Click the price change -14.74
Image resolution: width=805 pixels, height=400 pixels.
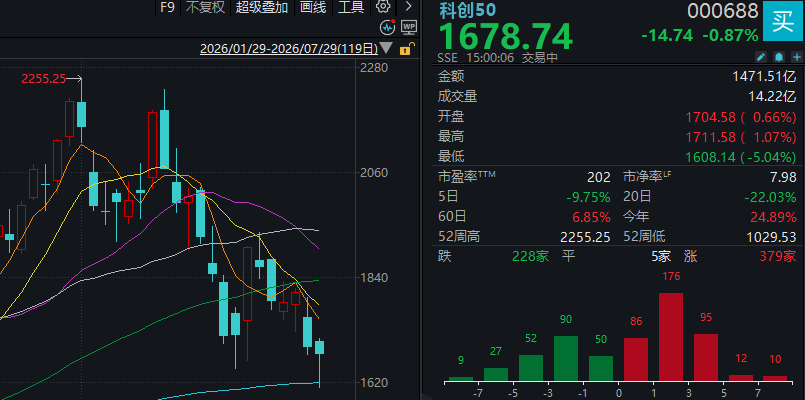pyautogui.click(x=667, y=35)
